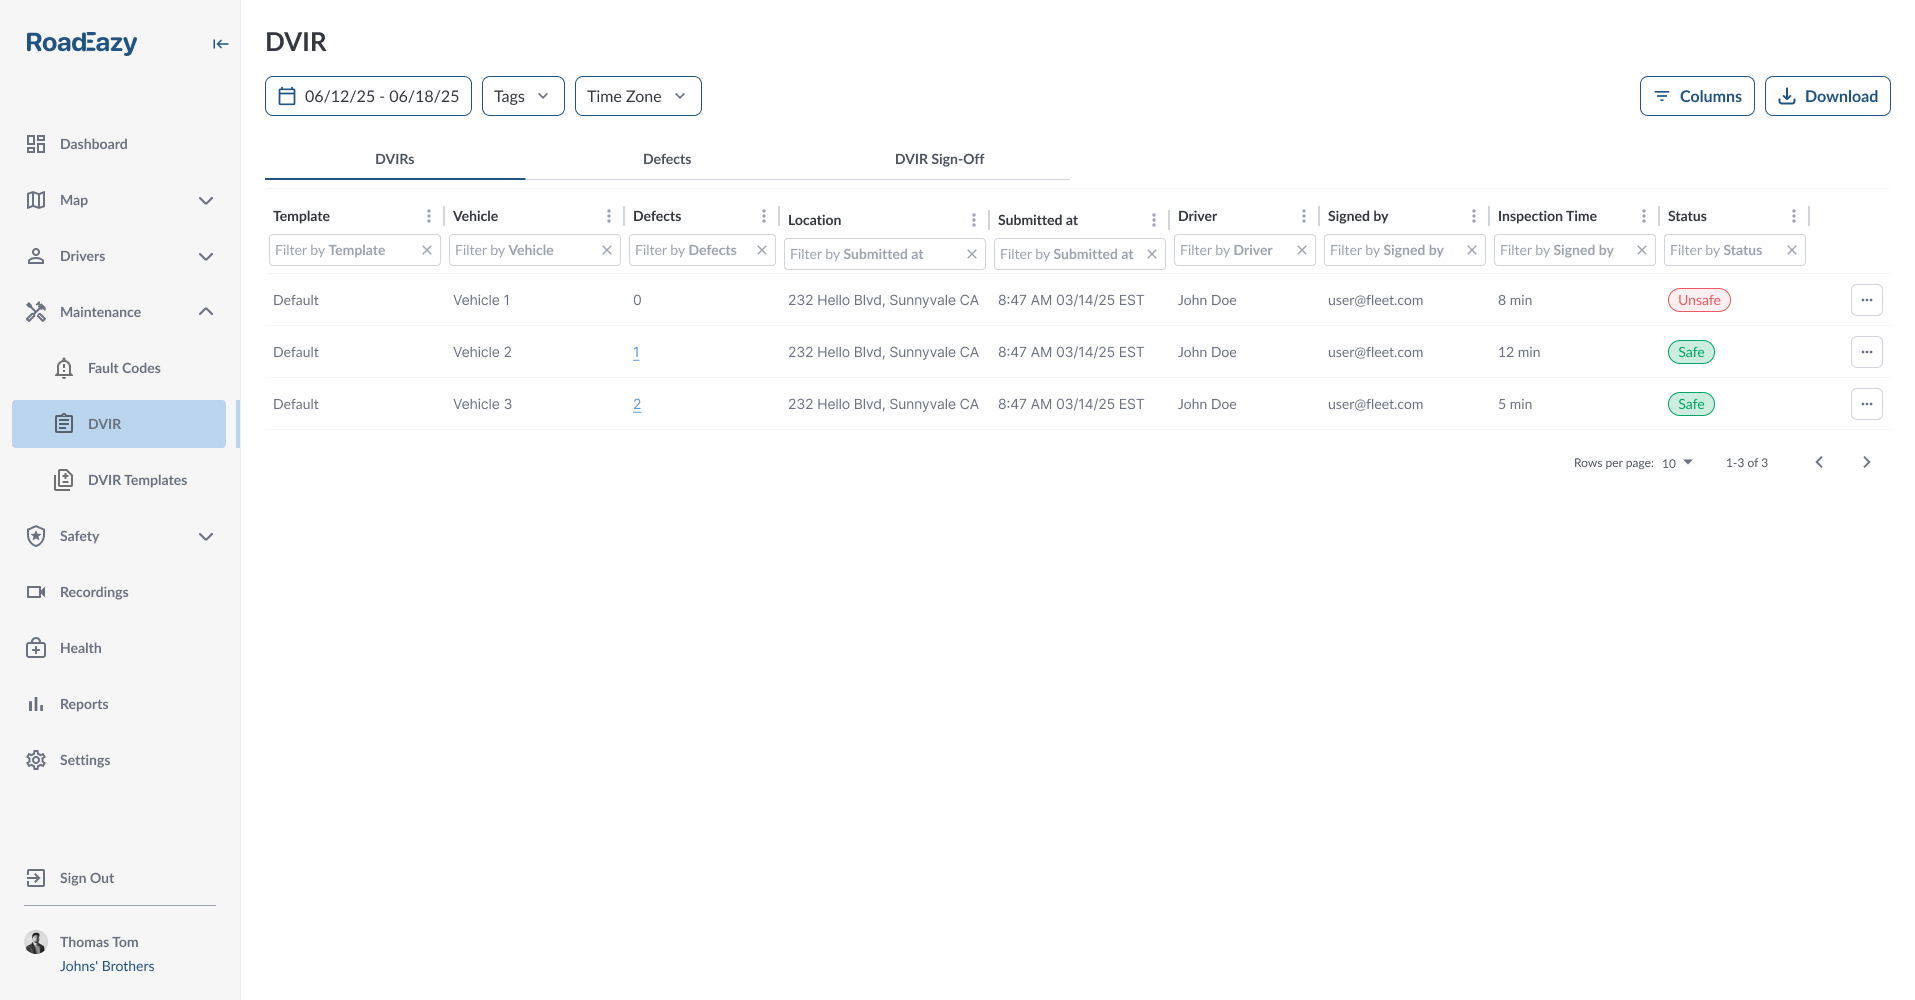
Task: Open row actions for Vehicle 3
Action: click(x=1866, y=404)
